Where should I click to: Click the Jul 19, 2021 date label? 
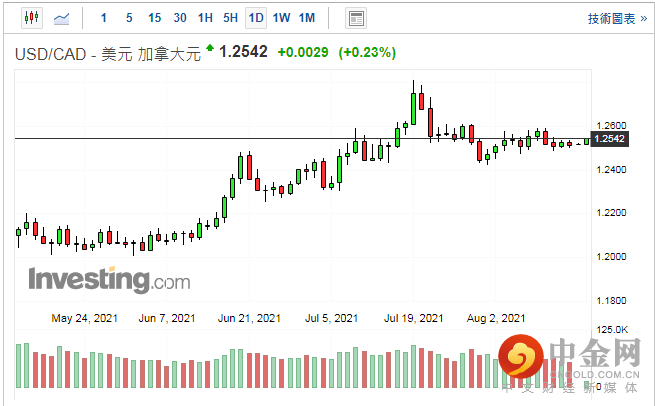414,318
